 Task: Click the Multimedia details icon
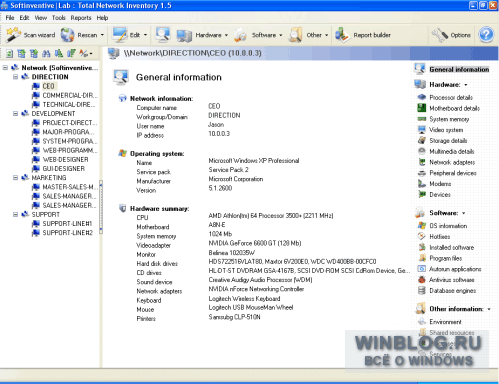[422, 151]
